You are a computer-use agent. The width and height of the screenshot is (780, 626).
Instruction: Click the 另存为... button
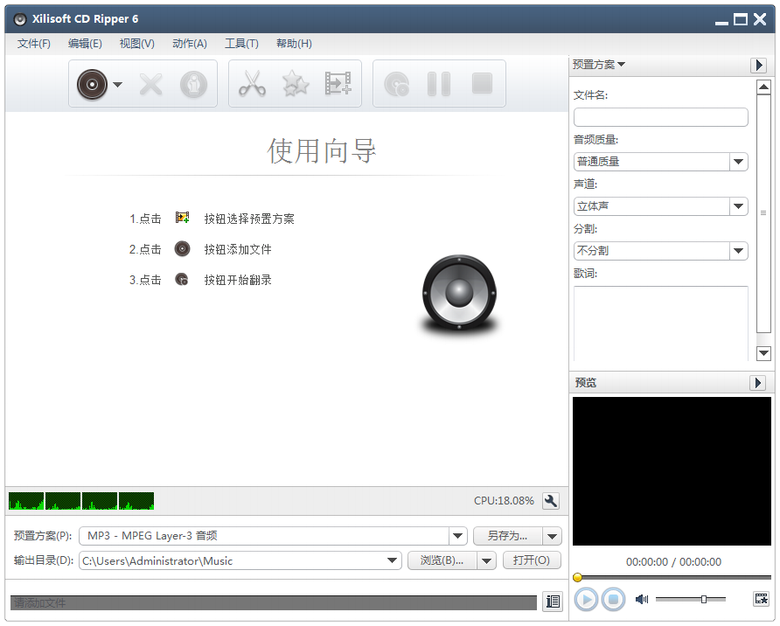[x=507, y=536]
